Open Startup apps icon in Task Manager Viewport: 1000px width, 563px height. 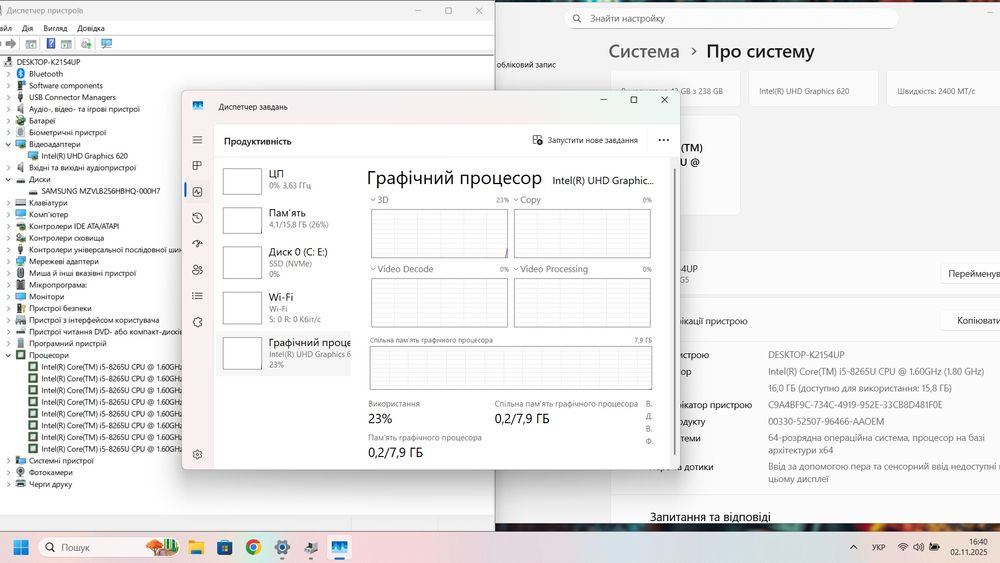tap(197, 244)
